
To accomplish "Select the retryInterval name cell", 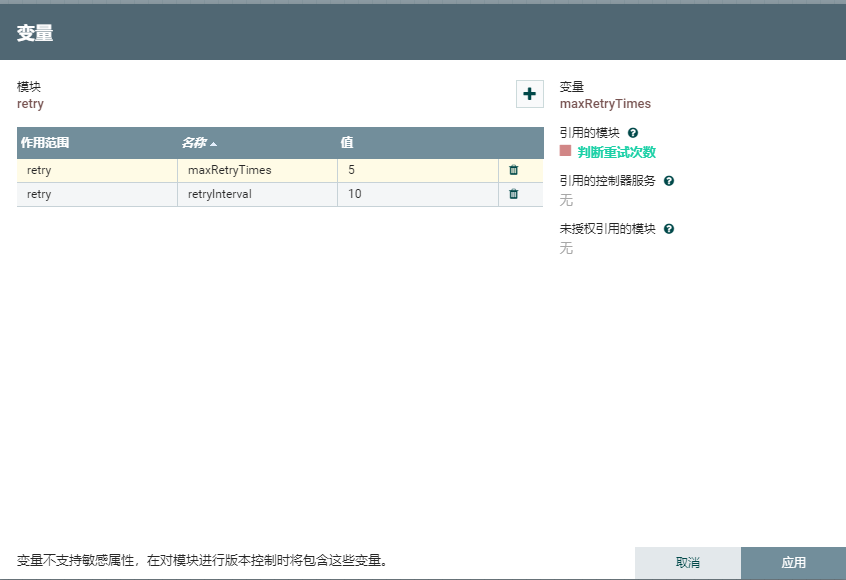I will [x=257, y=194].
